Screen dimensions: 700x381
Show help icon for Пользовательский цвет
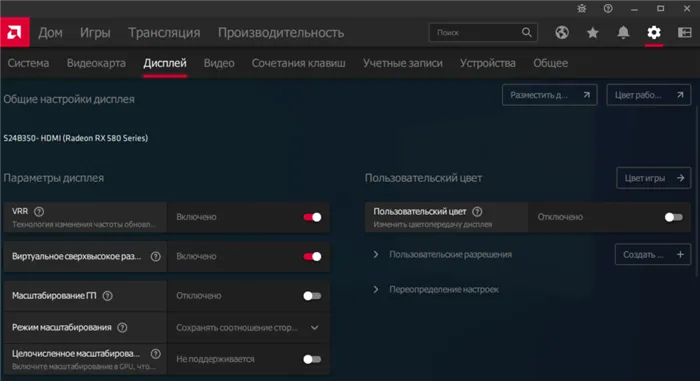coord(477,211)
